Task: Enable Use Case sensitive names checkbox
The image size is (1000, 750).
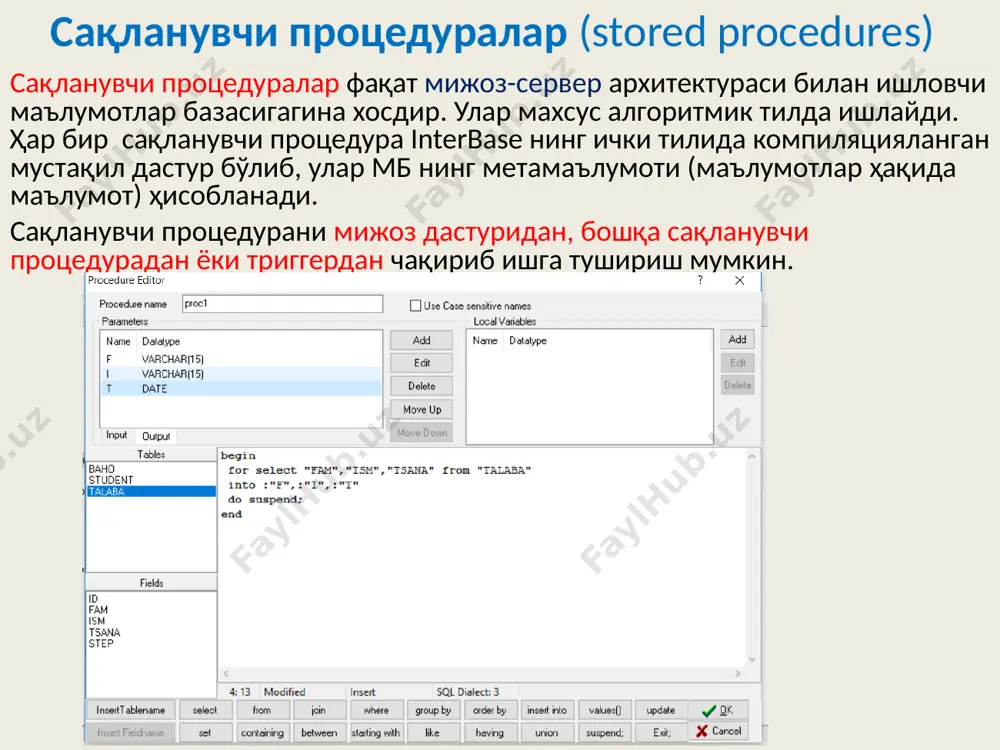Action: pyautogui.click(x=416, y=306)
